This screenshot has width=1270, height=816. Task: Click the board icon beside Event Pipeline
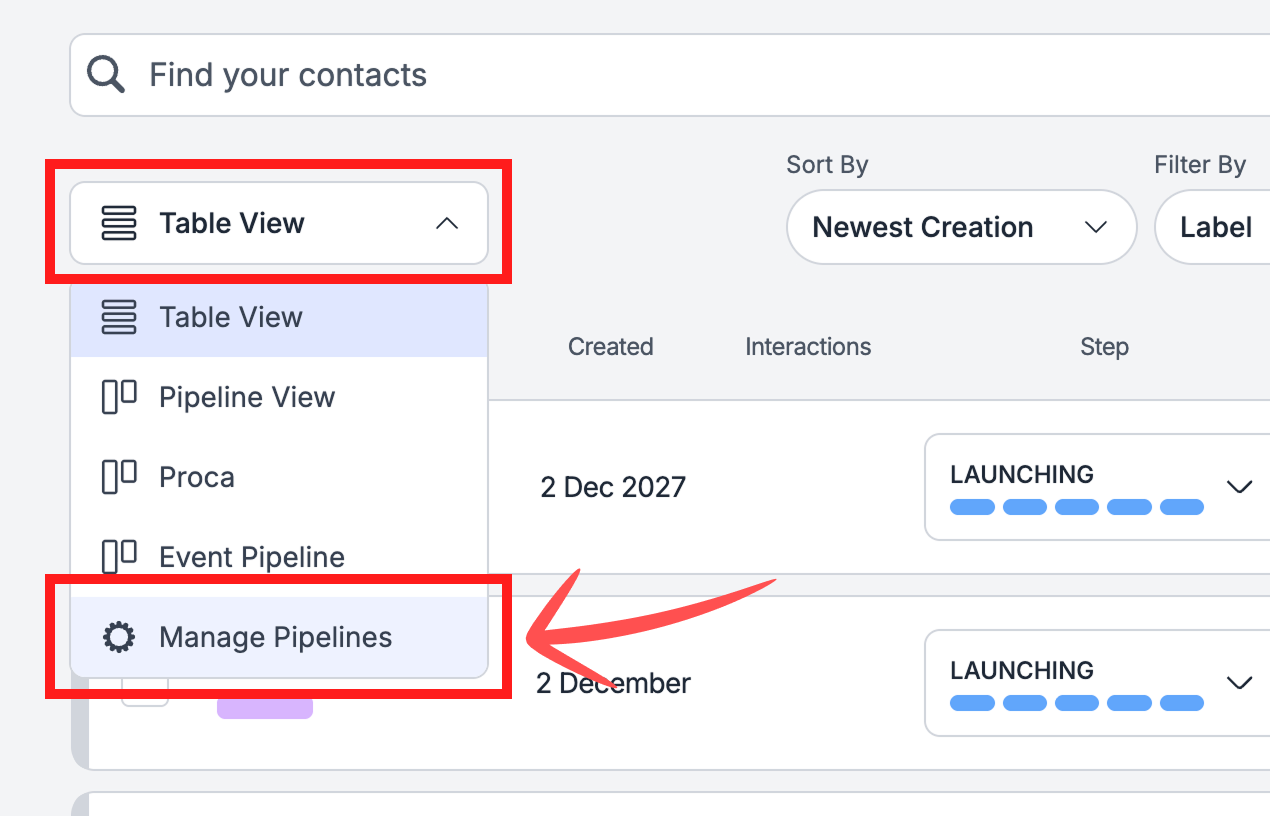(x=119, y=556)
